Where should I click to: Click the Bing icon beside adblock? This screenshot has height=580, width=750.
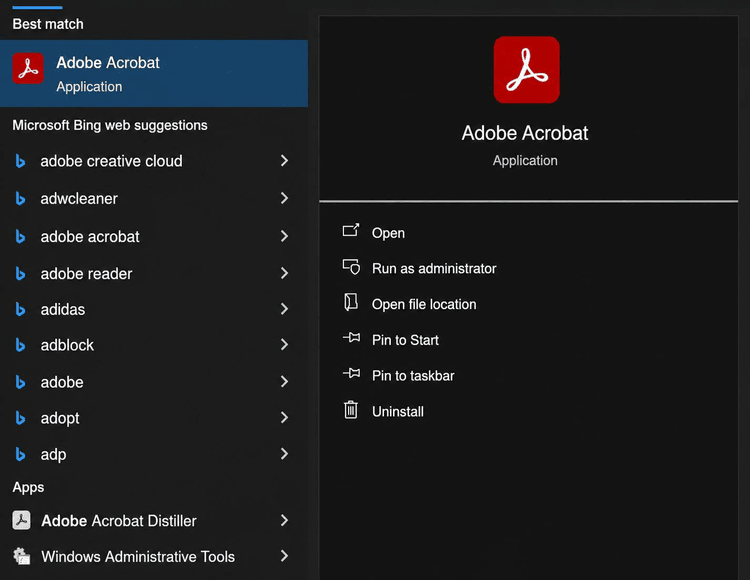(20, 345)
